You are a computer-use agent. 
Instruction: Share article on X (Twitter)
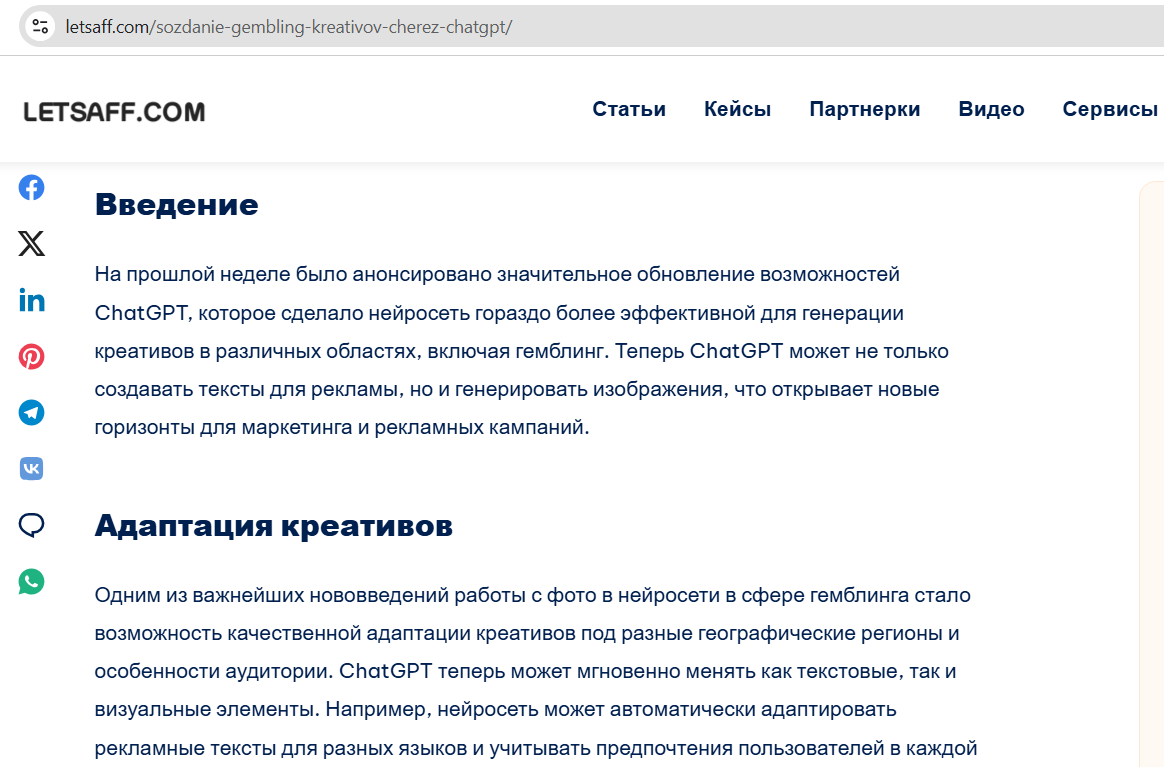point(31,244)
